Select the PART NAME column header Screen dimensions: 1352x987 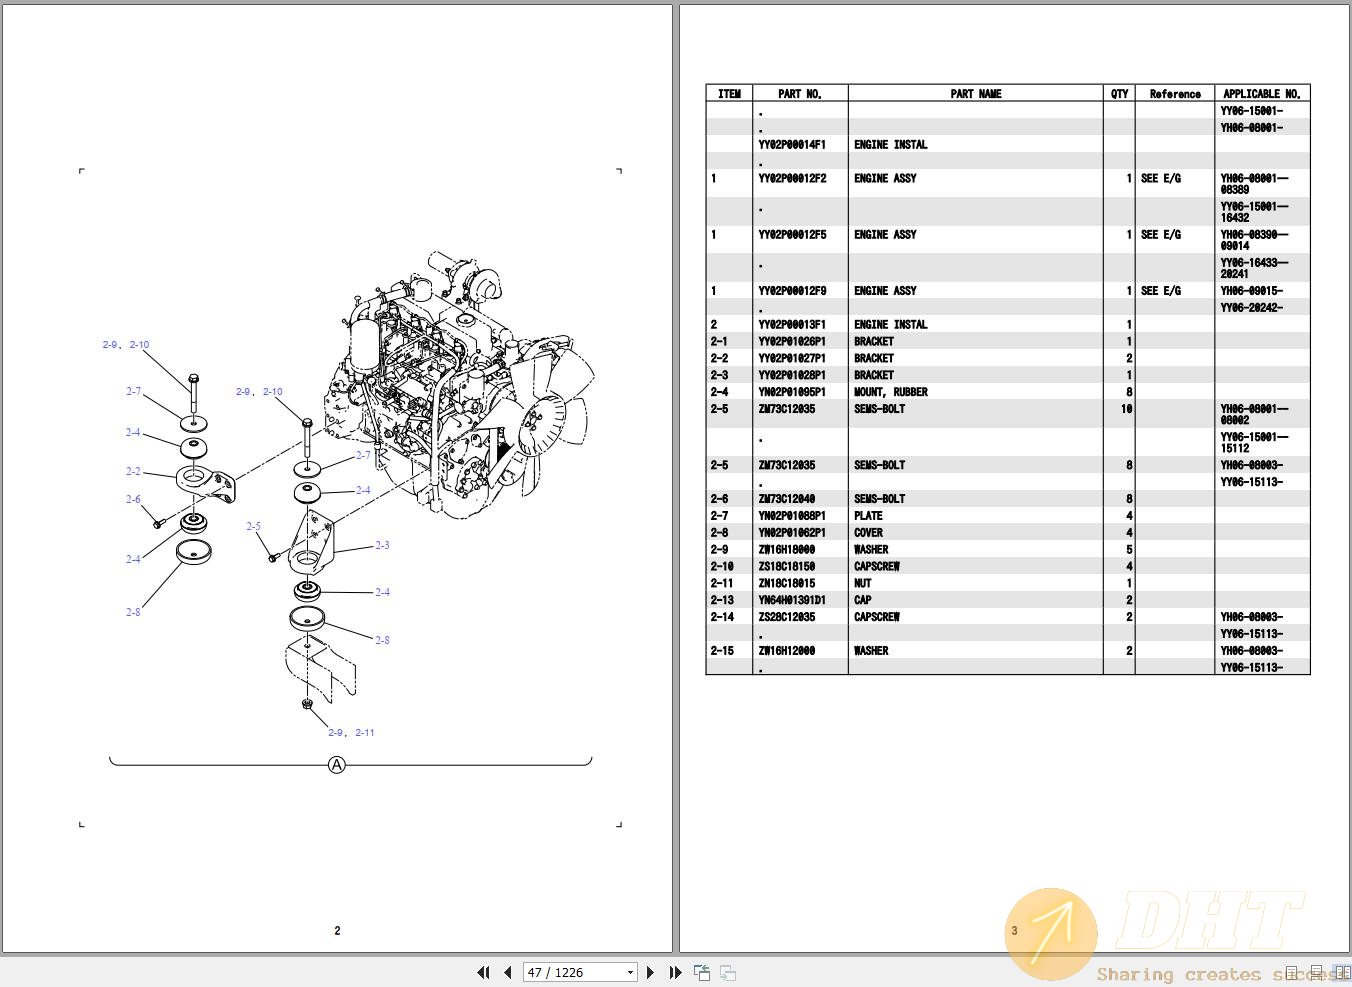(x=976, y=94)
